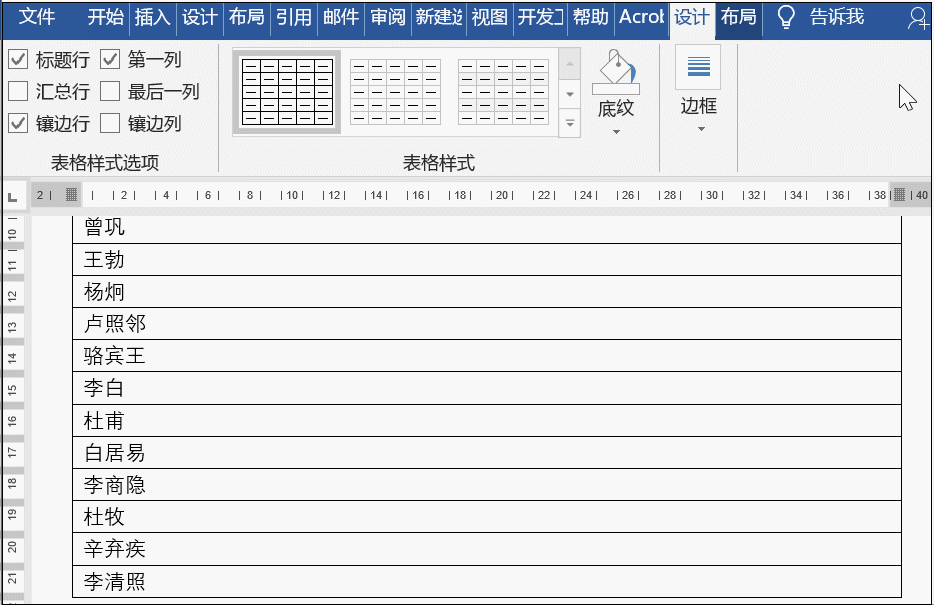Open the Acrobat ribbon tab

pos(641,17)
